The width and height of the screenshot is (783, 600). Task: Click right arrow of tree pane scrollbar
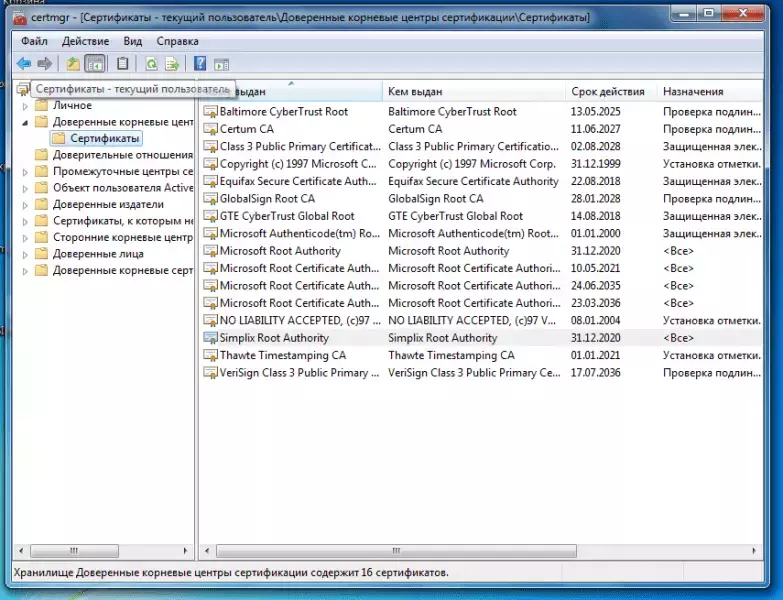pos(185,551)
